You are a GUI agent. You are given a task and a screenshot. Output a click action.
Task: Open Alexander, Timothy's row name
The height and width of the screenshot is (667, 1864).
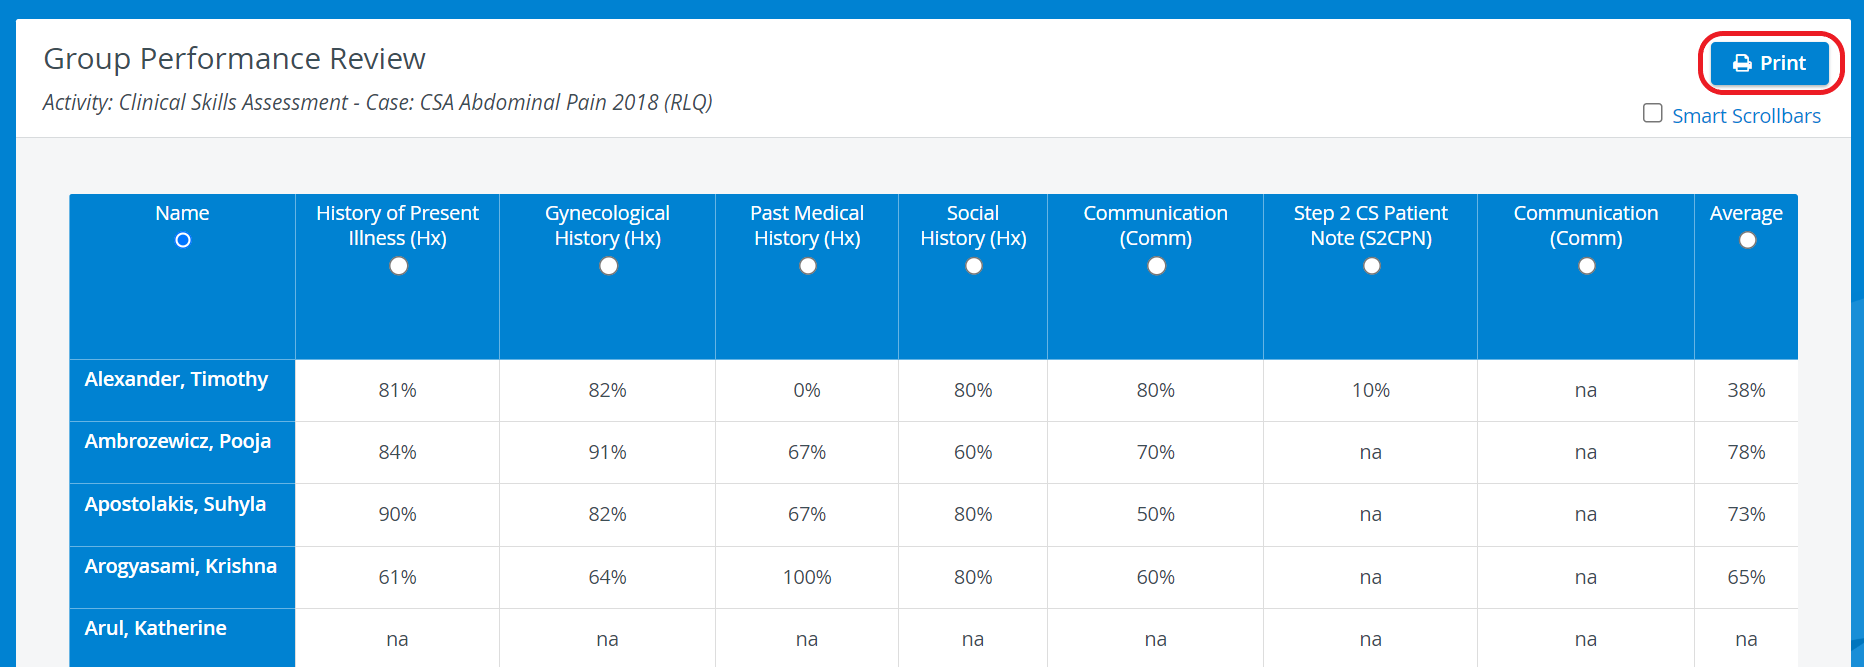pyautogui.click(x=176, y=379)
